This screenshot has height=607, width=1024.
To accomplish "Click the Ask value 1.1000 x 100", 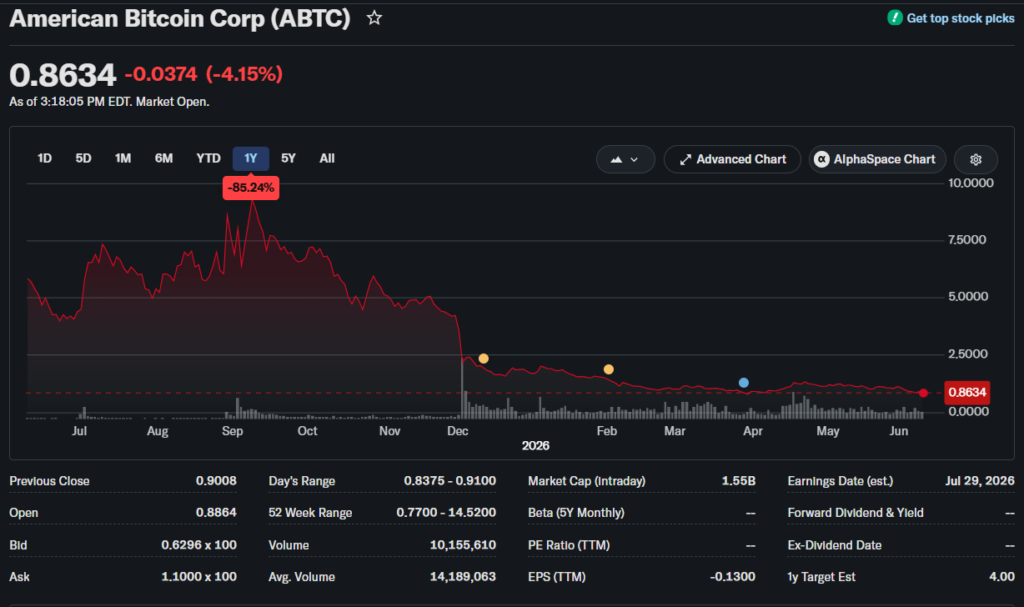I will tap(199, 576).
